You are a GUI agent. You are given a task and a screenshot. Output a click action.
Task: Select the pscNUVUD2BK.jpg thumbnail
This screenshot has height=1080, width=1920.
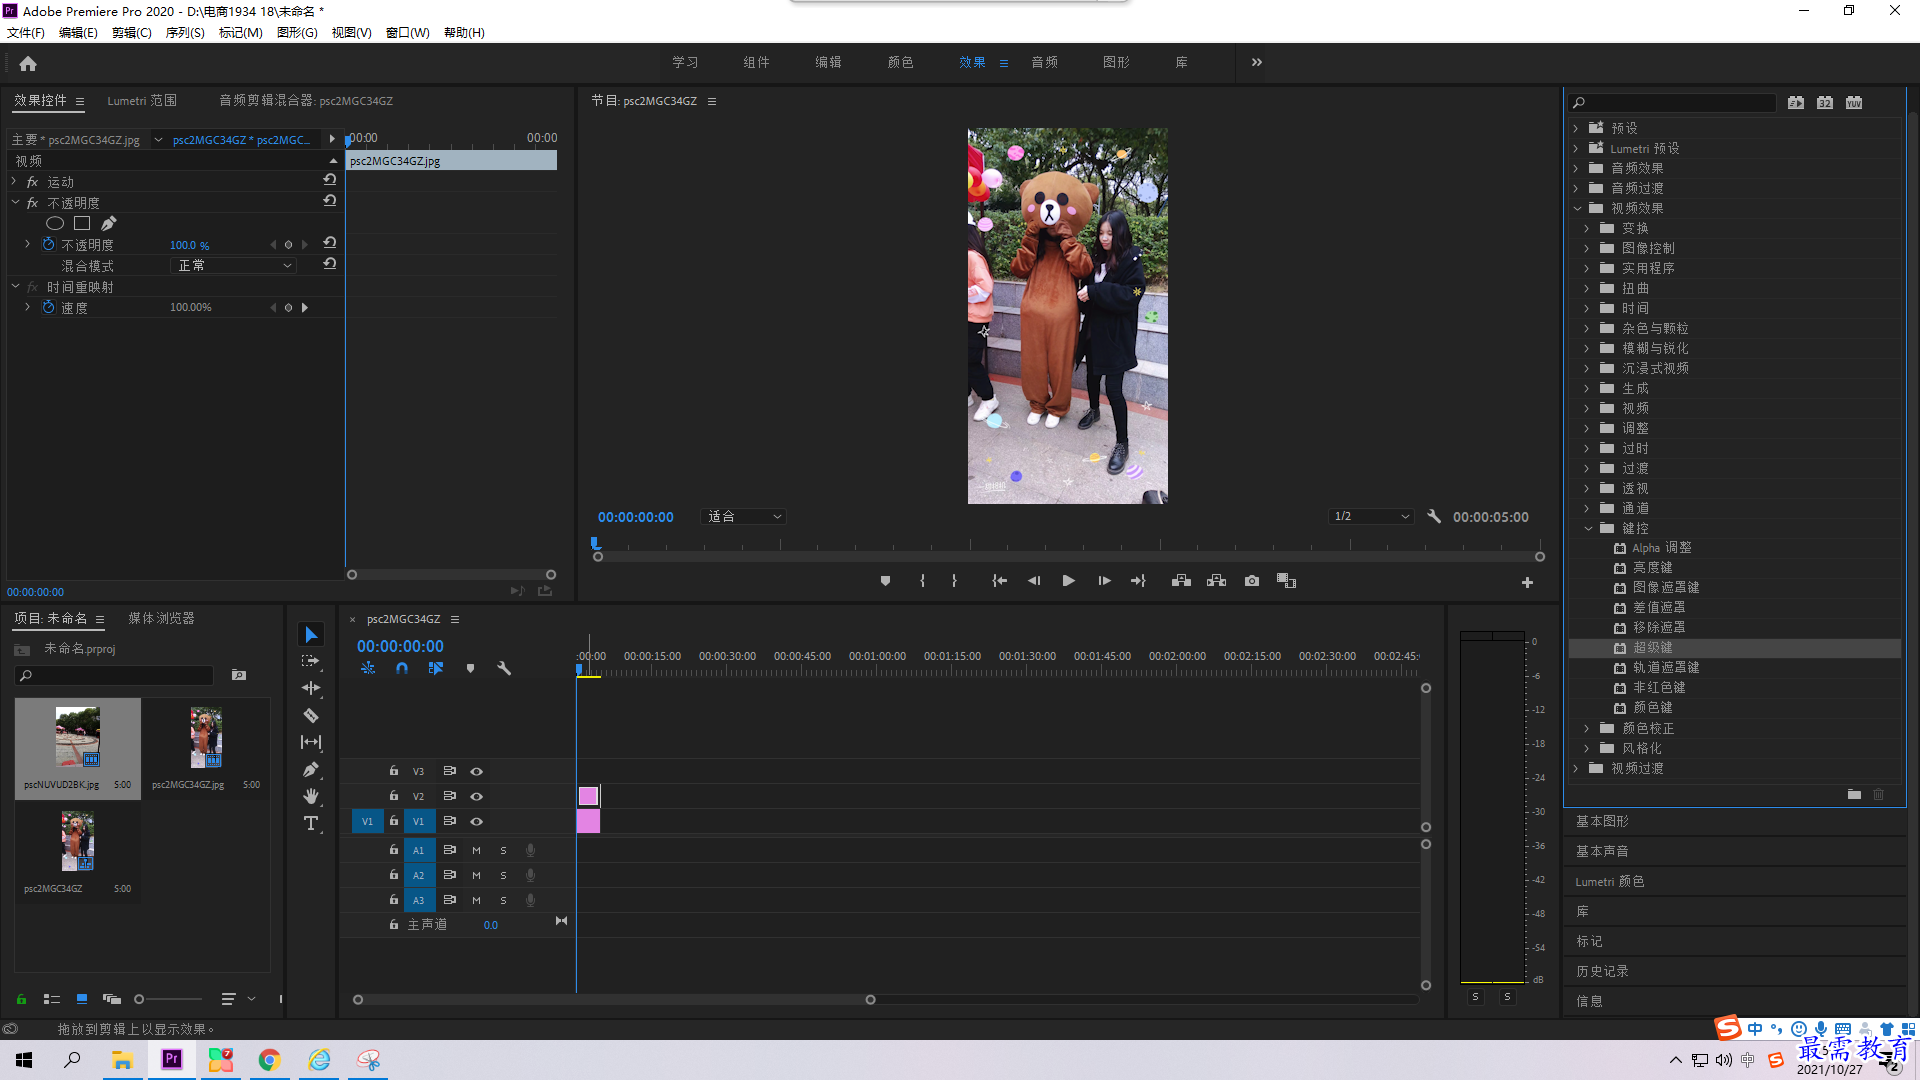click(77, 736)
